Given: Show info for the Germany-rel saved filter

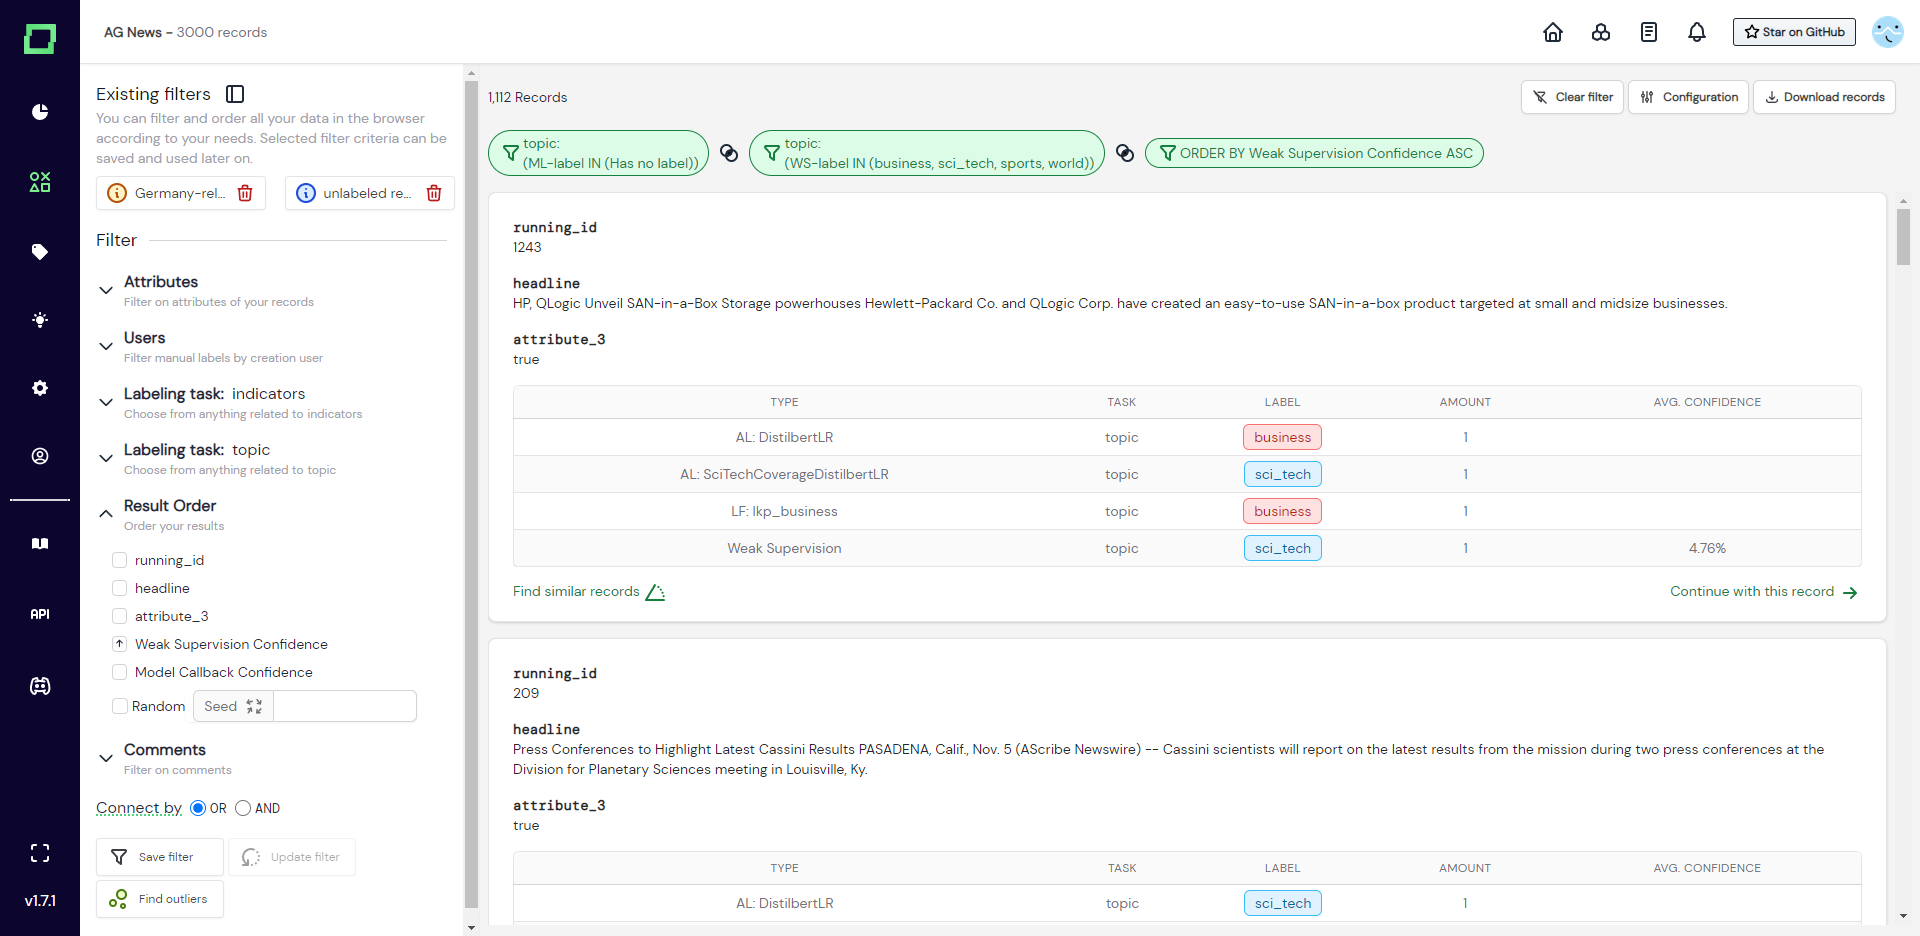Looking at the screenshot, I should (117, 193).
